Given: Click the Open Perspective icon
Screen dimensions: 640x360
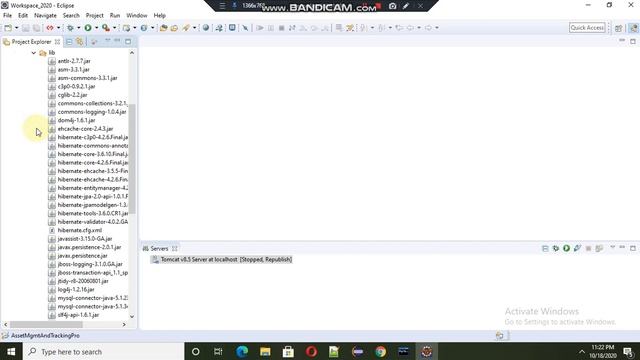Looking at the screenshot, I should (619, 28).
